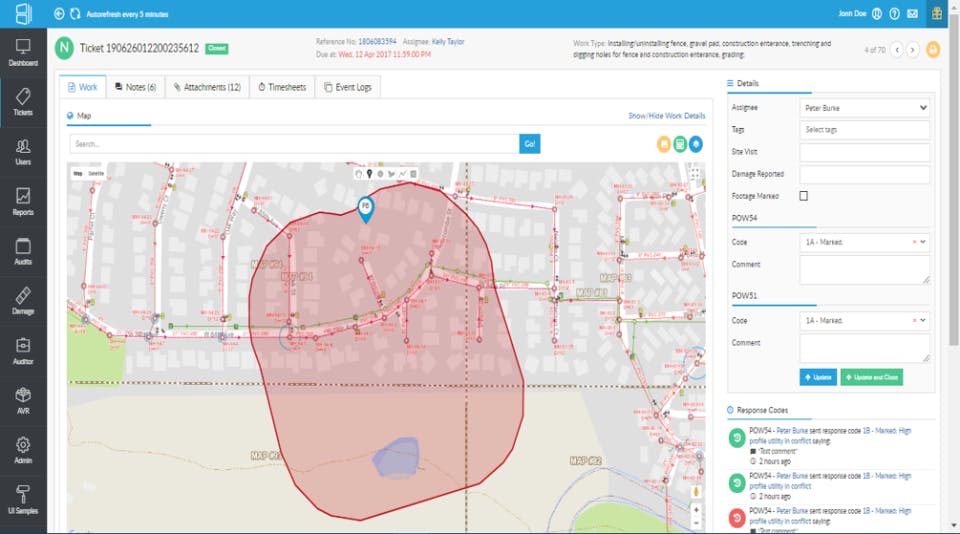Click the user profile icon beside John Doe

coord(877,13)
